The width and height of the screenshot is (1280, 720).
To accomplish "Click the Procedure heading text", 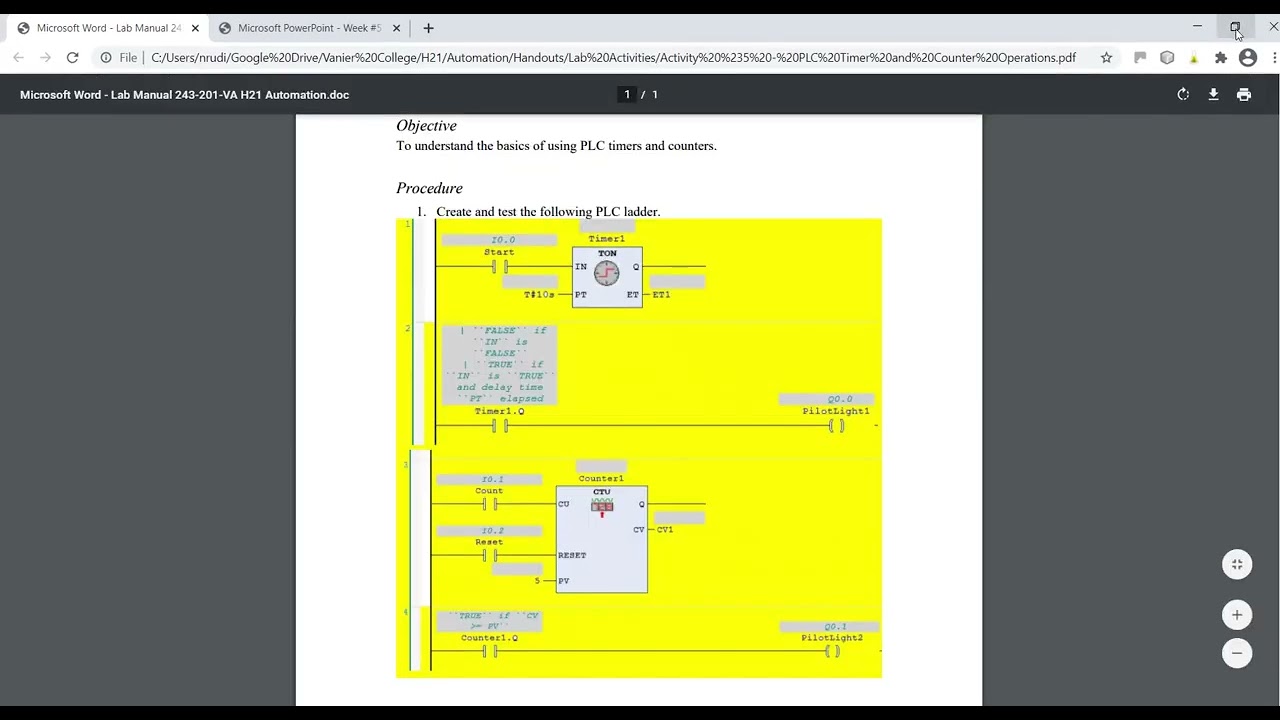I will (x=429, y=188).
